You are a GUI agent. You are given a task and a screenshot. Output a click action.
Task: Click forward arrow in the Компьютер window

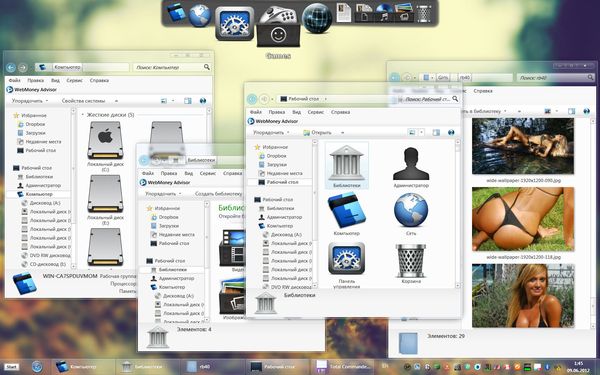tap(23, 68)
